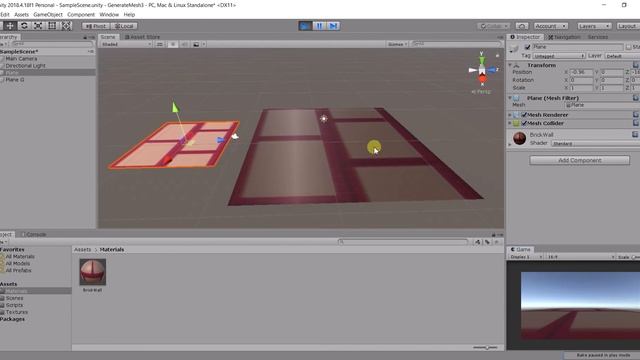
Task: Open the Edit menu
Action: click(4, 14)
